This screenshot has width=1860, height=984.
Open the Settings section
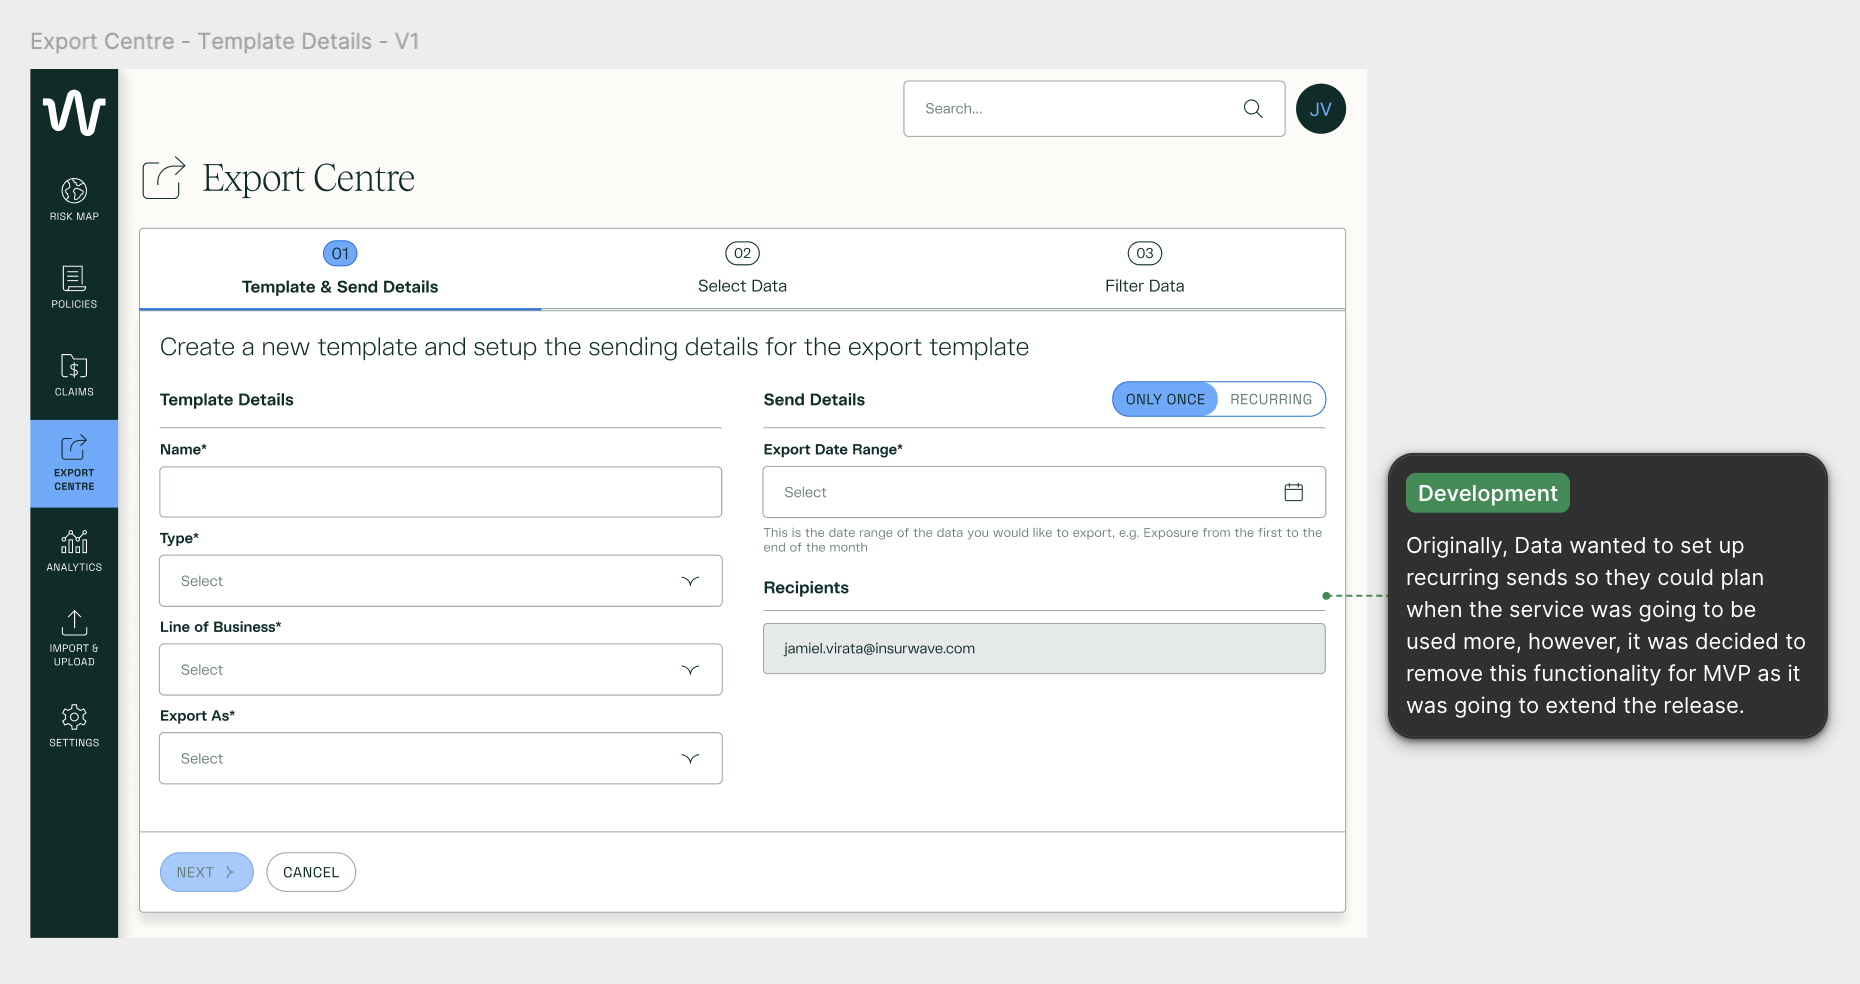[x=74, y=726]
